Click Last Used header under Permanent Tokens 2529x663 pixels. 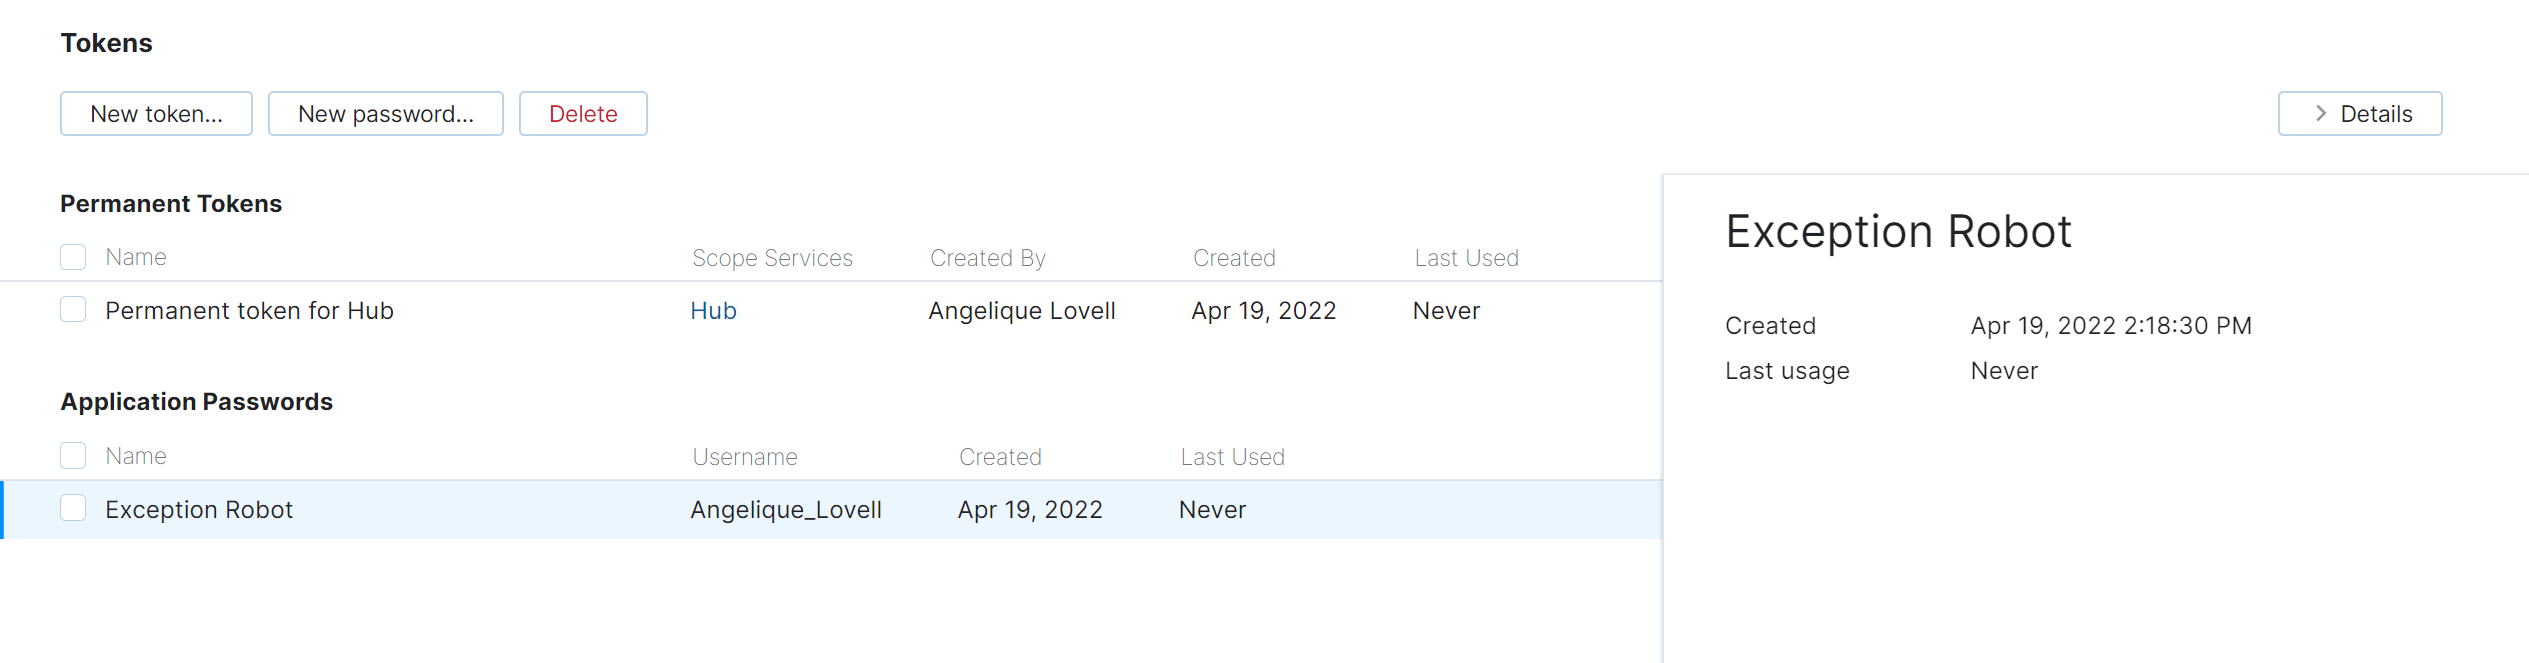click(x=1466, y=258)
